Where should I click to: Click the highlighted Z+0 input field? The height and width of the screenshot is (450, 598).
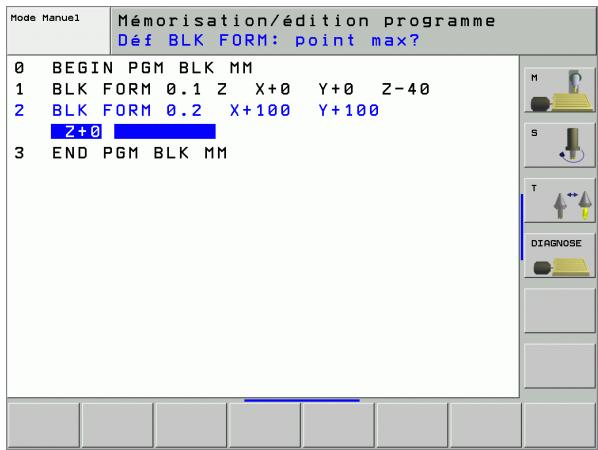click(76, 132)
